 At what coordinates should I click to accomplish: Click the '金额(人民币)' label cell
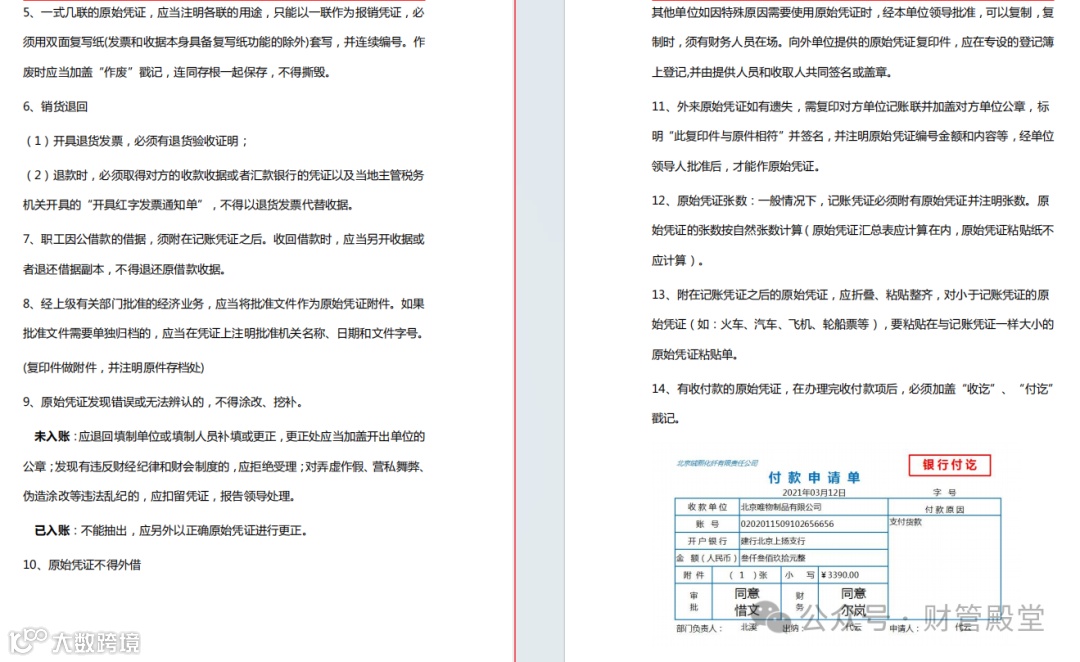pos(707,558)
